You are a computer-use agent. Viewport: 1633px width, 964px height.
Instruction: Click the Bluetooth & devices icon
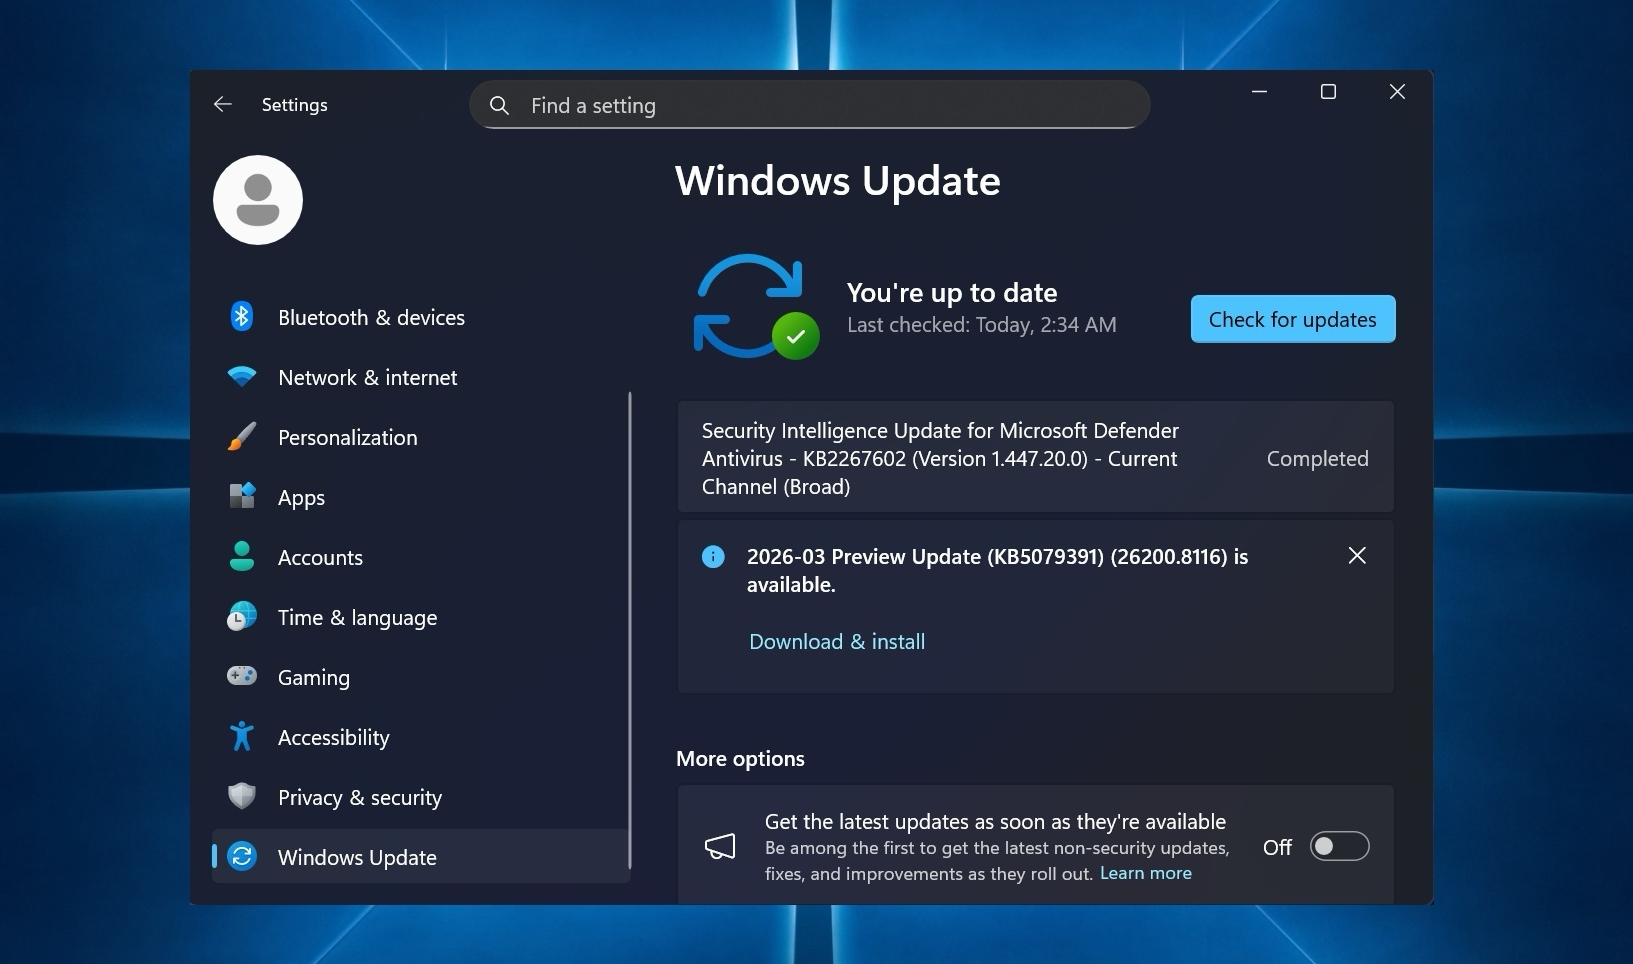pos(242,317)
